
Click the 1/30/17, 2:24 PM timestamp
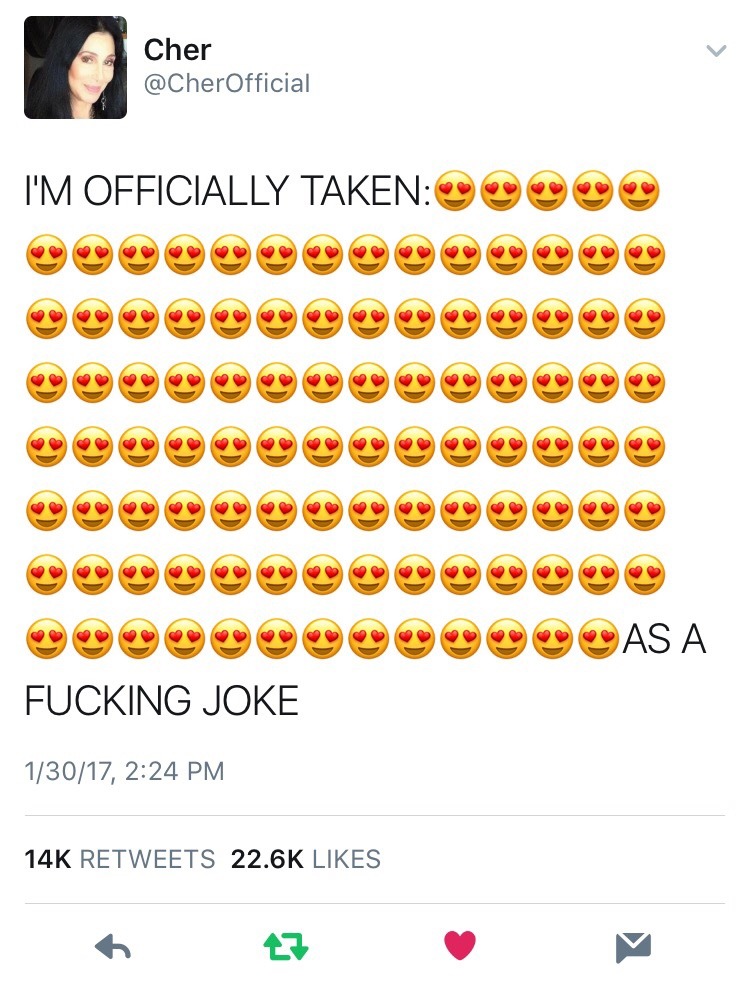click(124, 771)
